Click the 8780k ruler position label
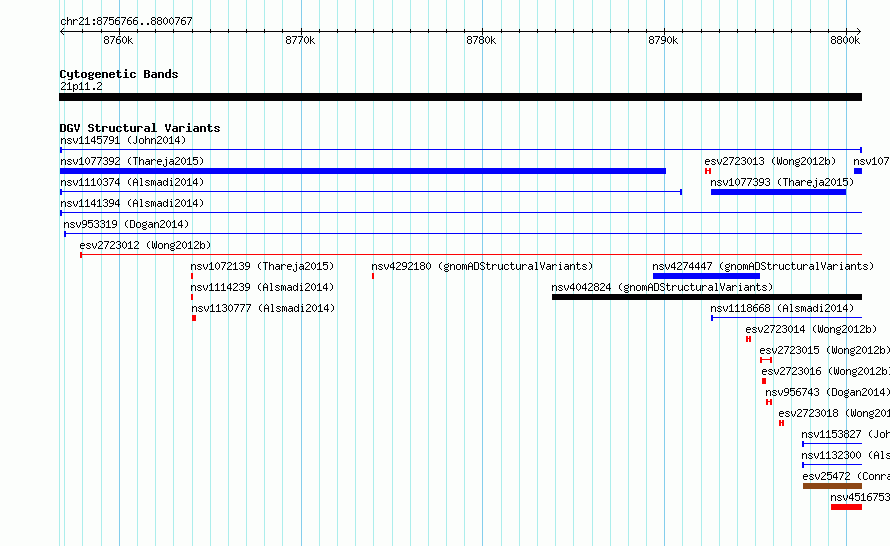 [x=481, y=40]
